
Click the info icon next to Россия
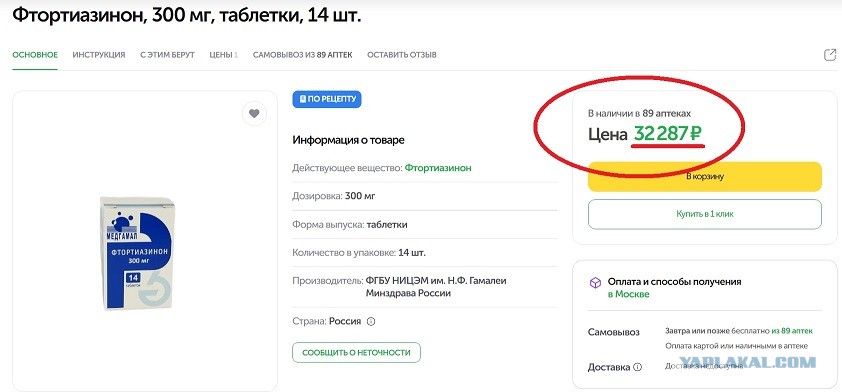click(x=371, y=322)
